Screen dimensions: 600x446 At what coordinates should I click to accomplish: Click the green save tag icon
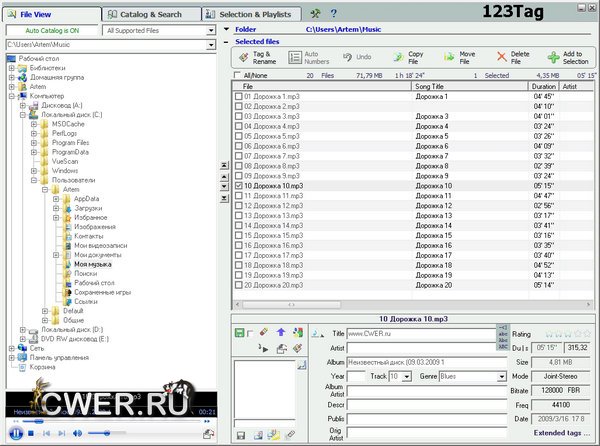point(241,331)
